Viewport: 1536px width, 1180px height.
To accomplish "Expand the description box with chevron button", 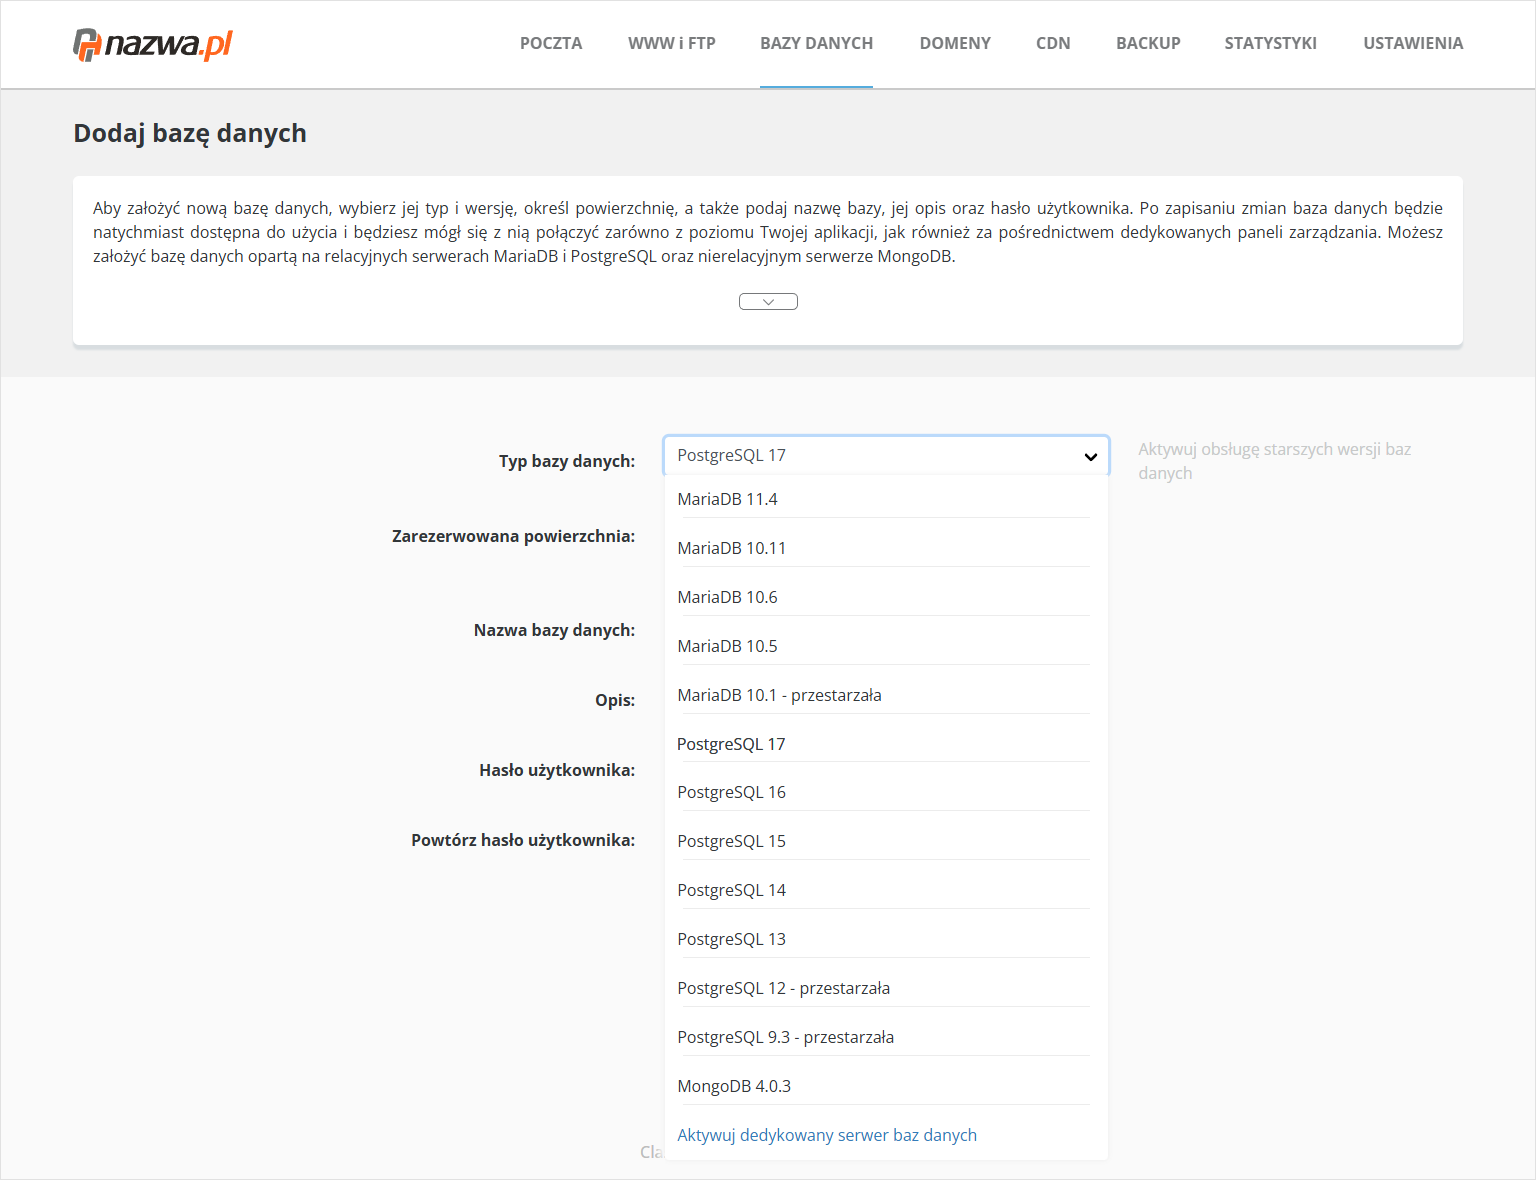I will pyautogui.click(x=768, y=301).
